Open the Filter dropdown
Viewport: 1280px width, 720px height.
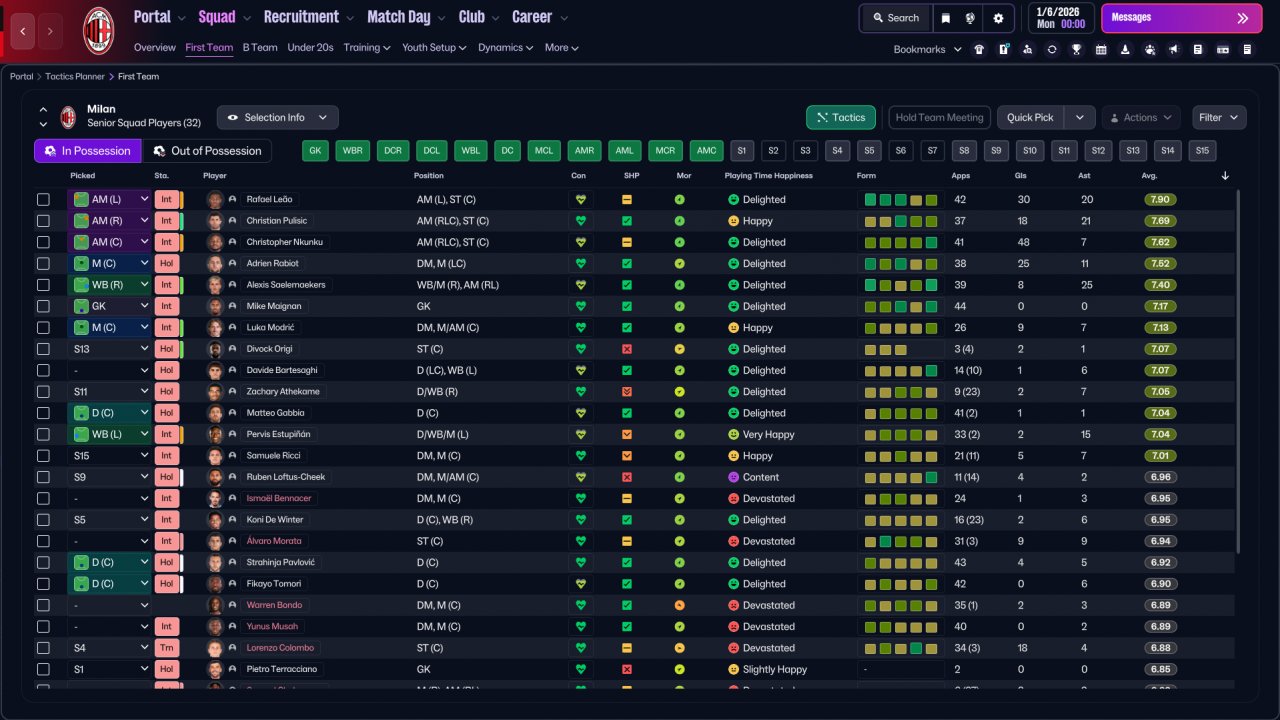coord(1219,117)
